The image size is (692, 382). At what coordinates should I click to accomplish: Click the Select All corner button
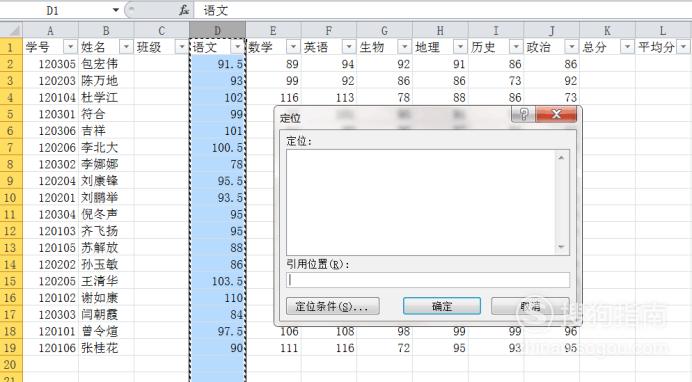coord(11,30)
